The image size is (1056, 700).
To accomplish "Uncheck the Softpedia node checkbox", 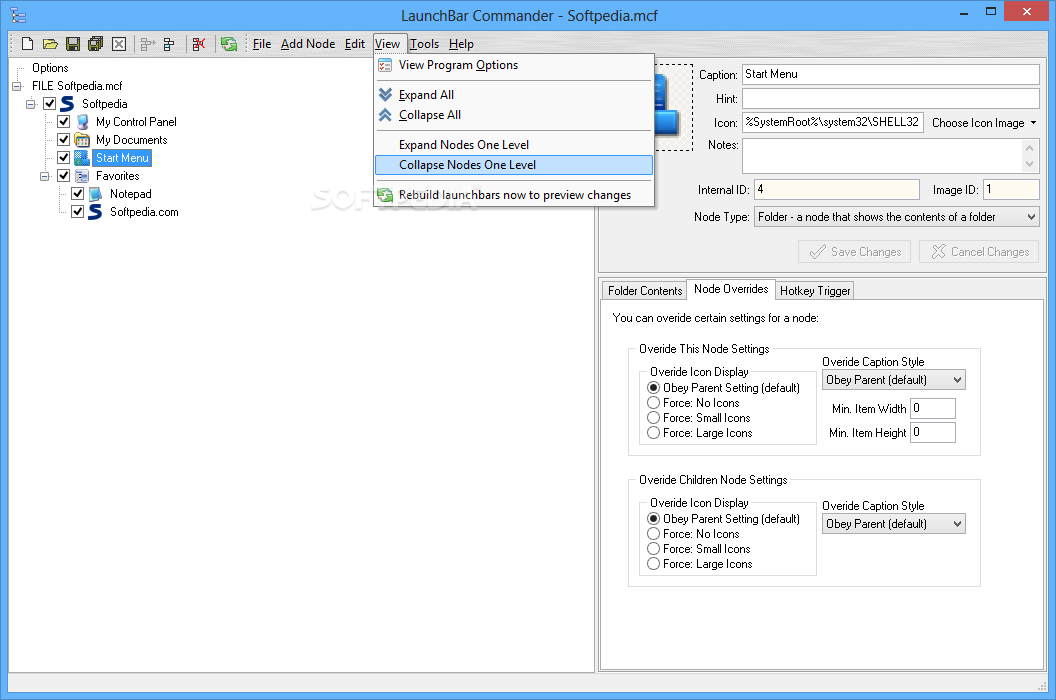I will (49, 104).
